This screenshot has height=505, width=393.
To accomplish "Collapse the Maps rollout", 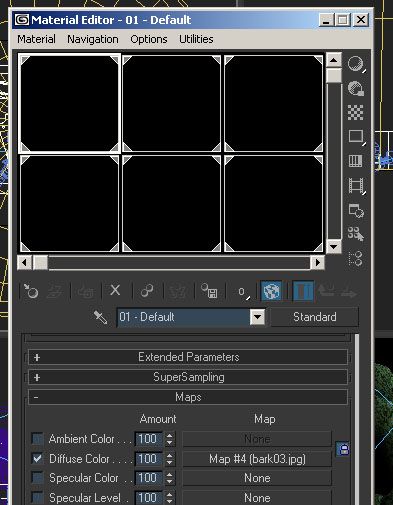I will point(188,397).
